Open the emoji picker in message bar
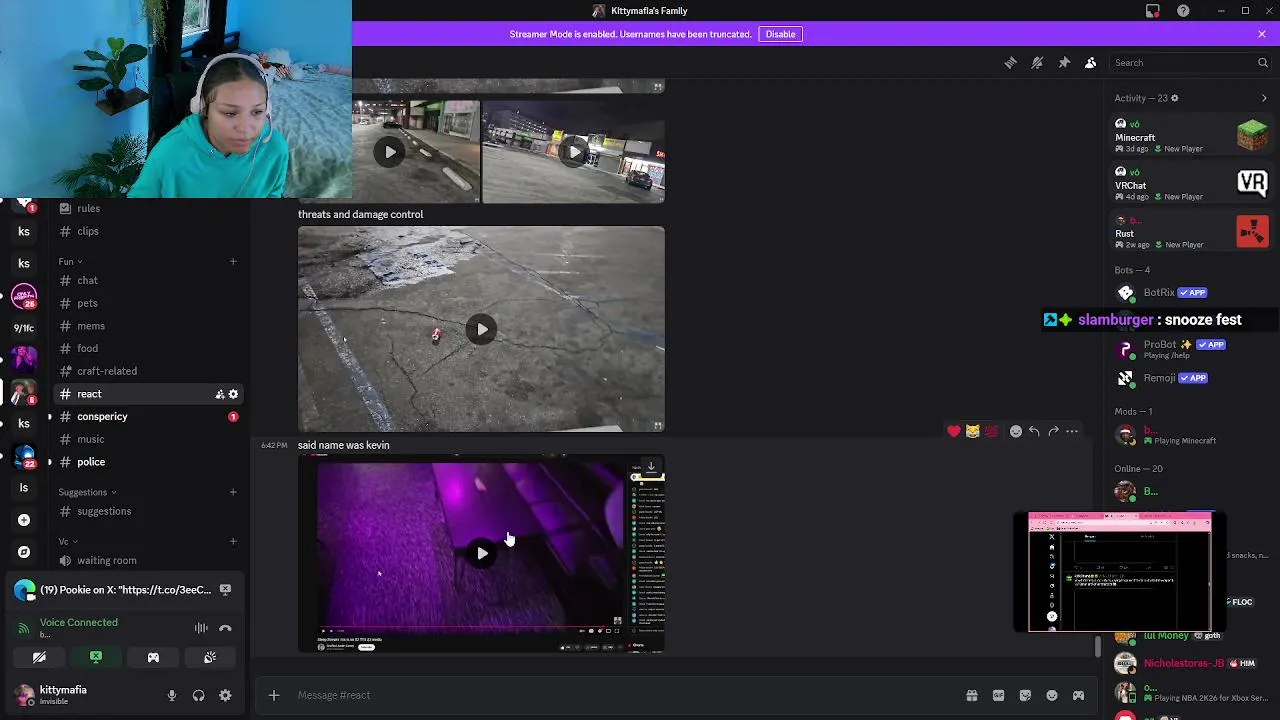 pos(1052,695)
